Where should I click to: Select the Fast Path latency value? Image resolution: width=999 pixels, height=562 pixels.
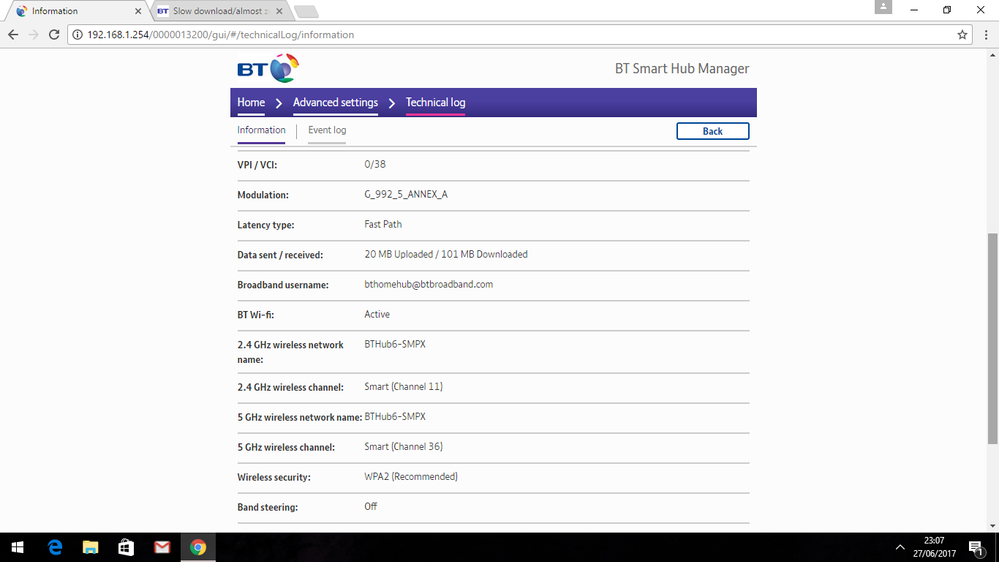click(383, 224)
